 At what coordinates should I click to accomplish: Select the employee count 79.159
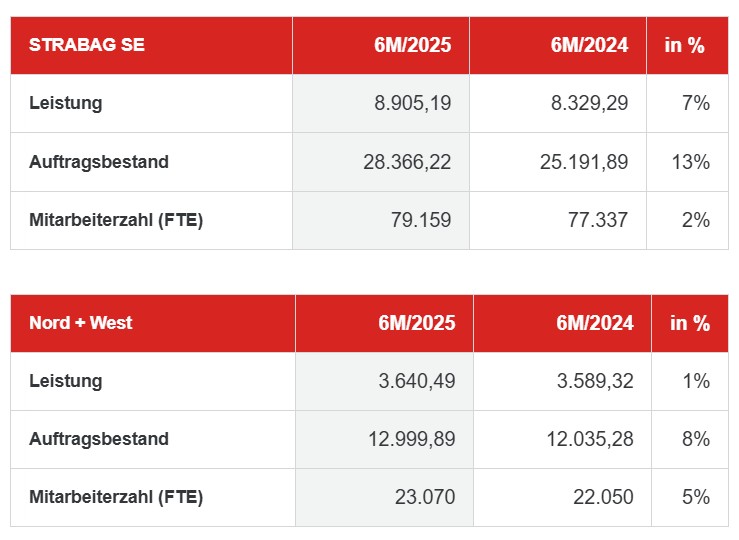coord(420,220)
